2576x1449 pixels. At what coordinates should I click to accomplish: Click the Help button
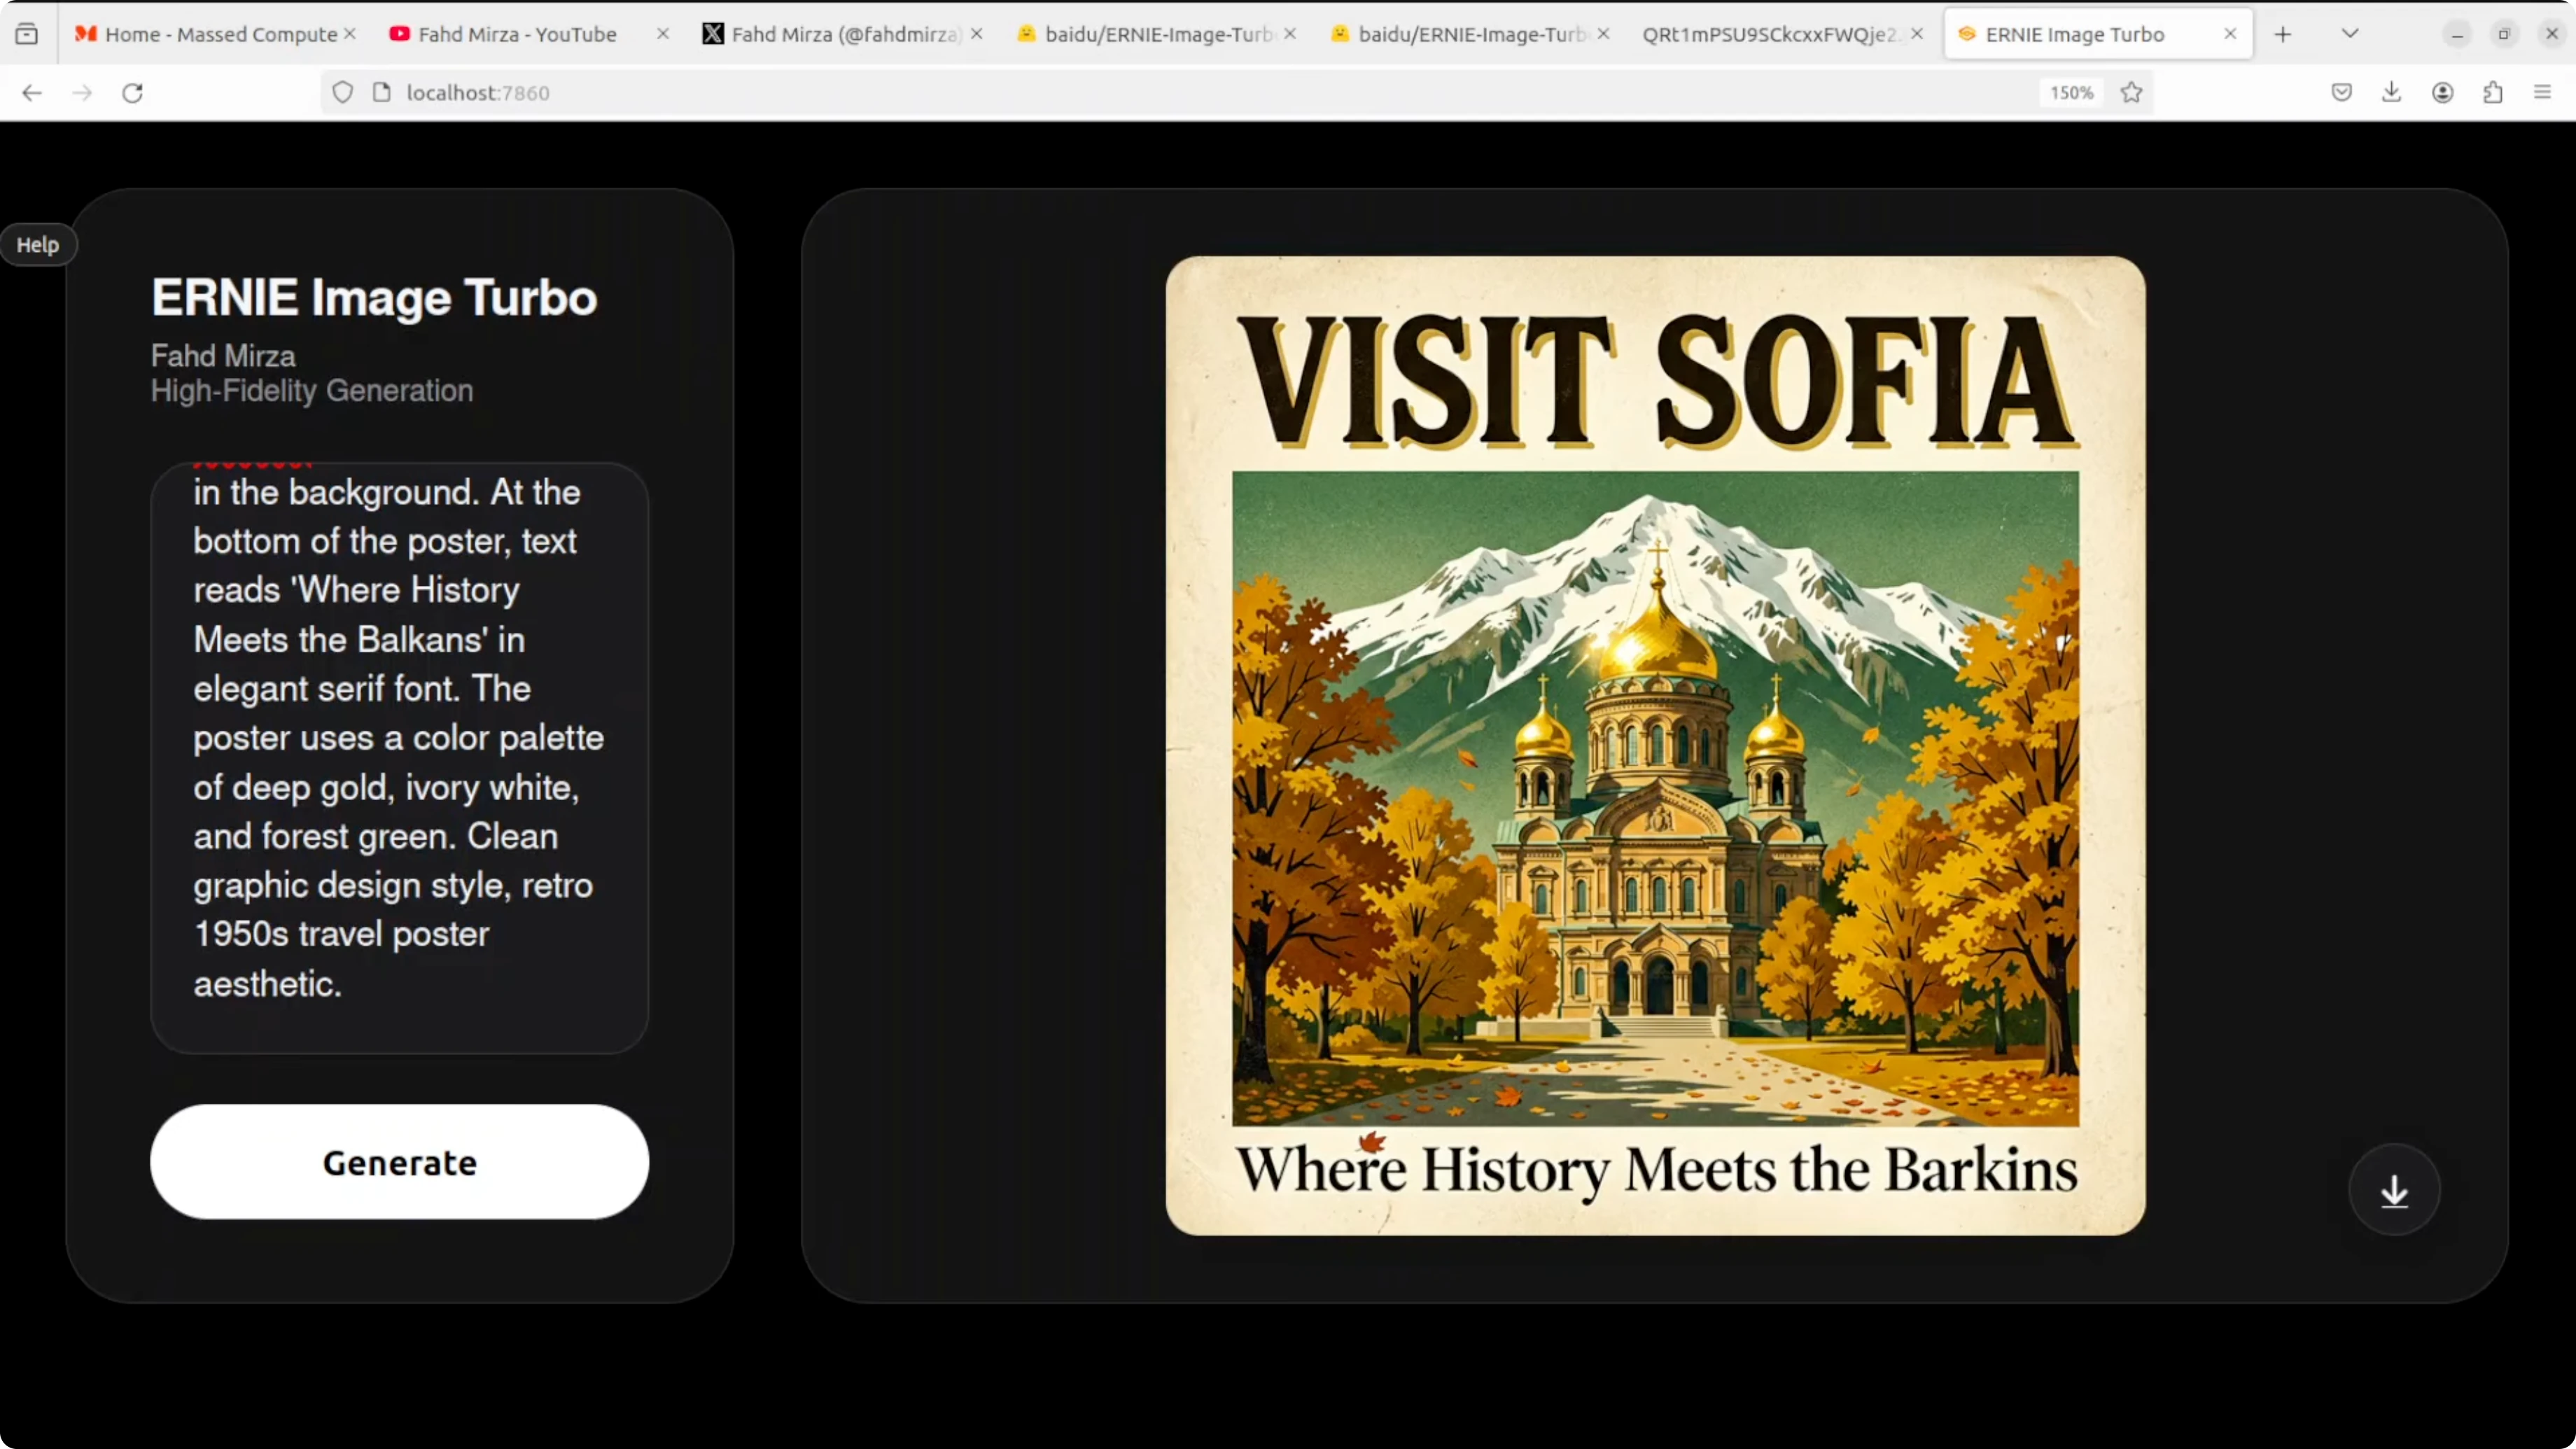click(38, 245)
